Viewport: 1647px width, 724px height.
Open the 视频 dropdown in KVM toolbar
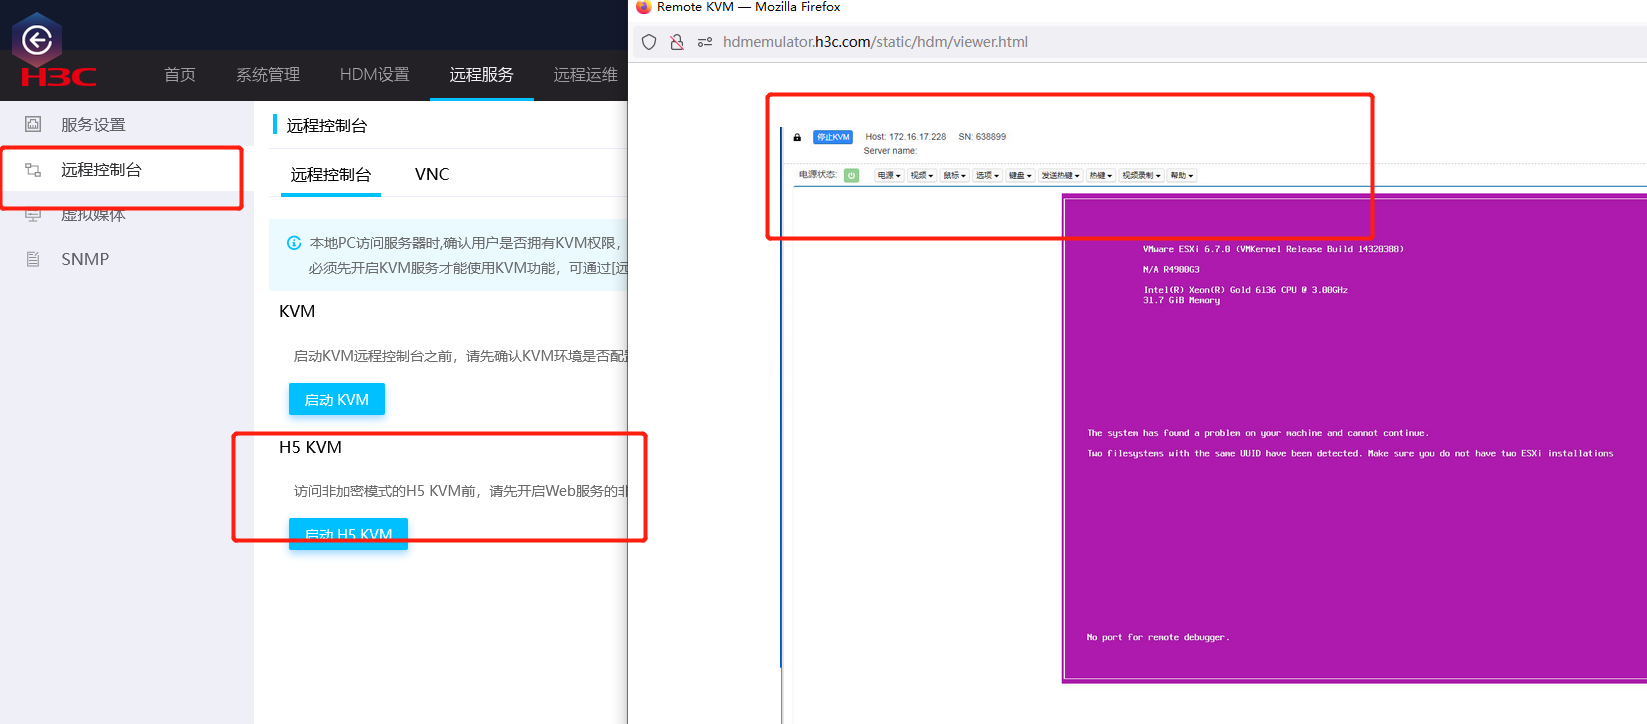922,176
